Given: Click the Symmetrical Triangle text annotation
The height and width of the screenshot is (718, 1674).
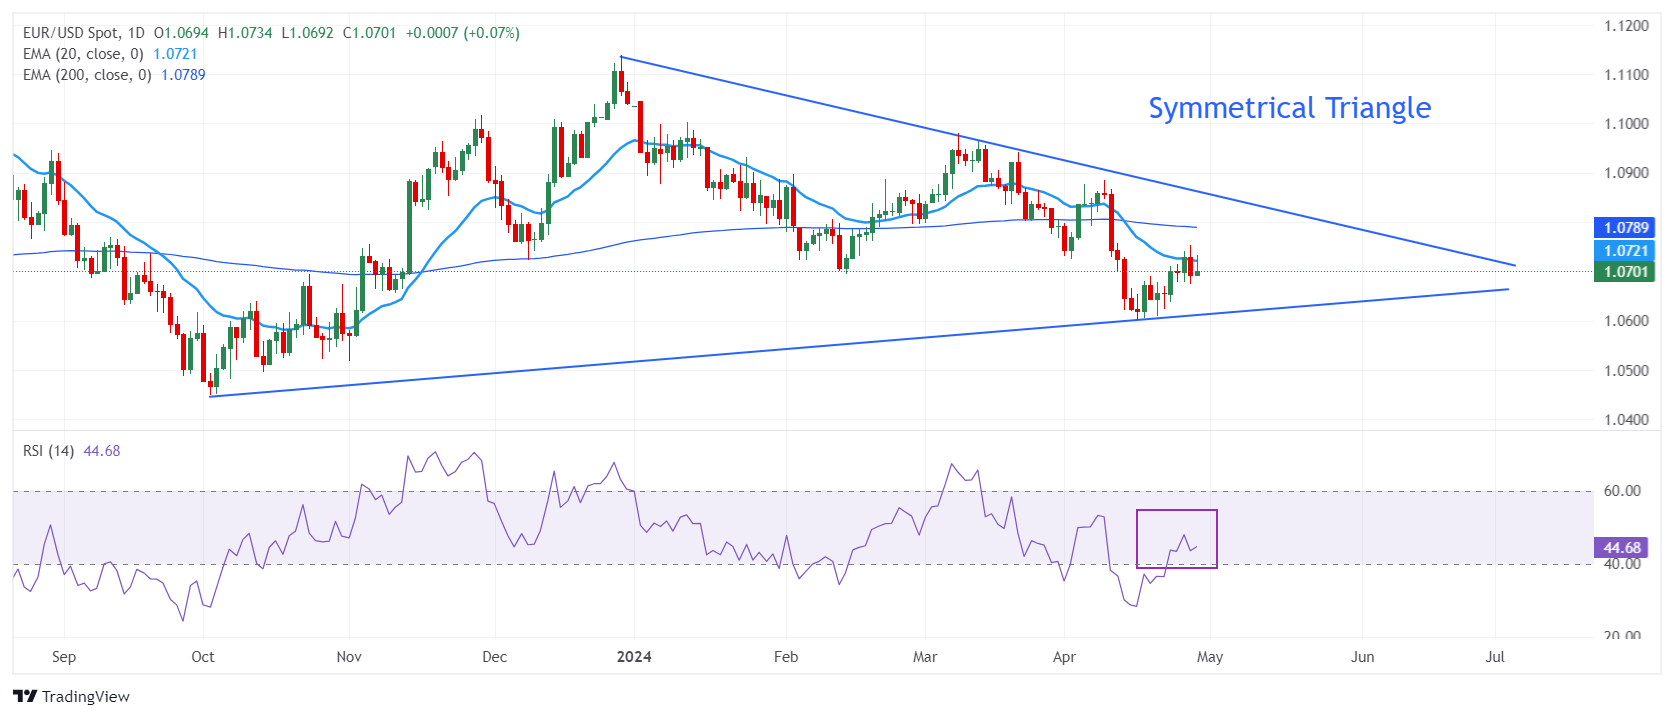Looking at the screenshot, I should [1289, 108].
